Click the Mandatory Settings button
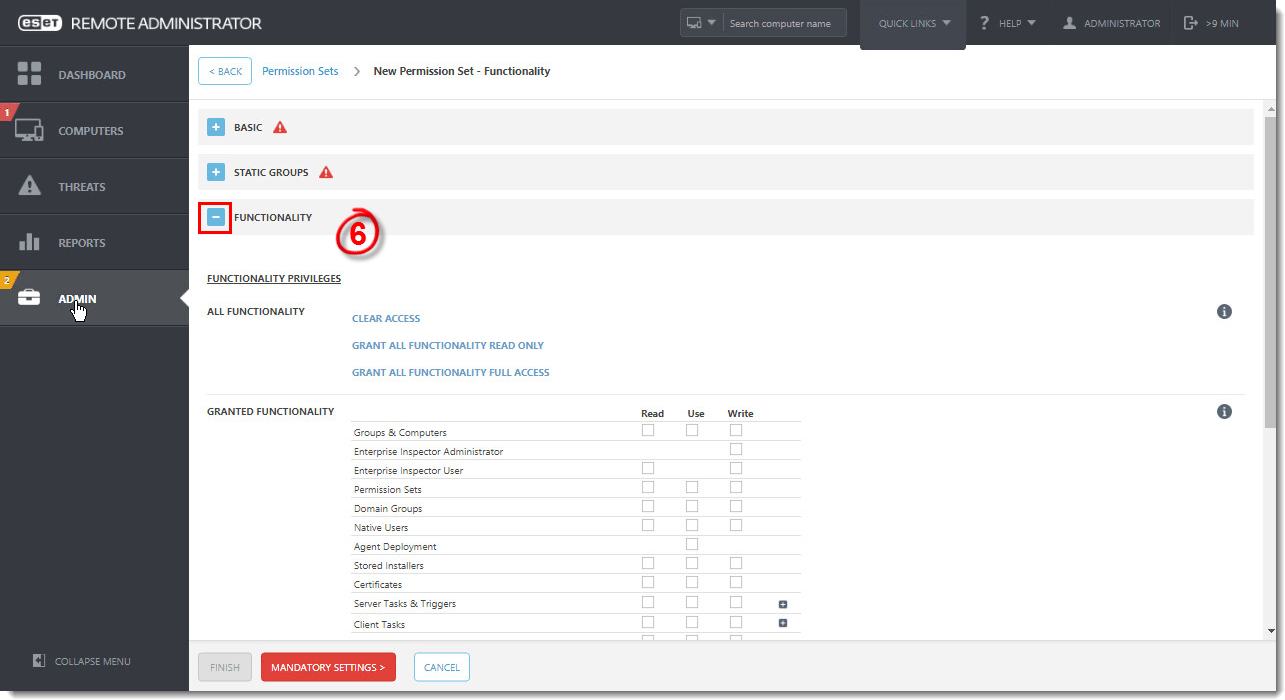 (328, 667)
